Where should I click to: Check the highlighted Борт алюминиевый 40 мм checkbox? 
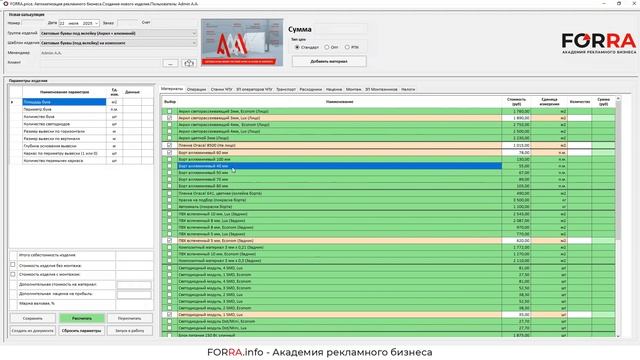coord(169,166)
